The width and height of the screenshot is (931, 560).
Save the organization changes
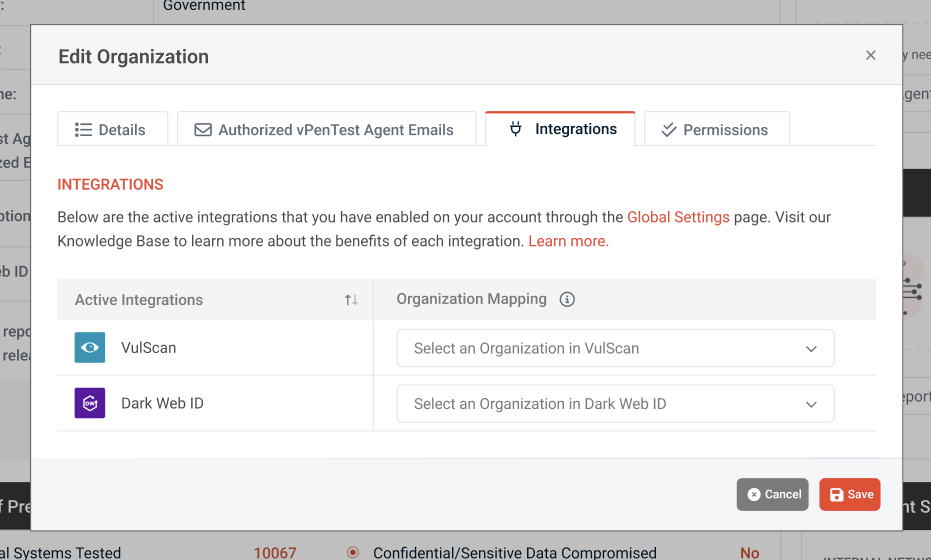(x=850, y=494)
